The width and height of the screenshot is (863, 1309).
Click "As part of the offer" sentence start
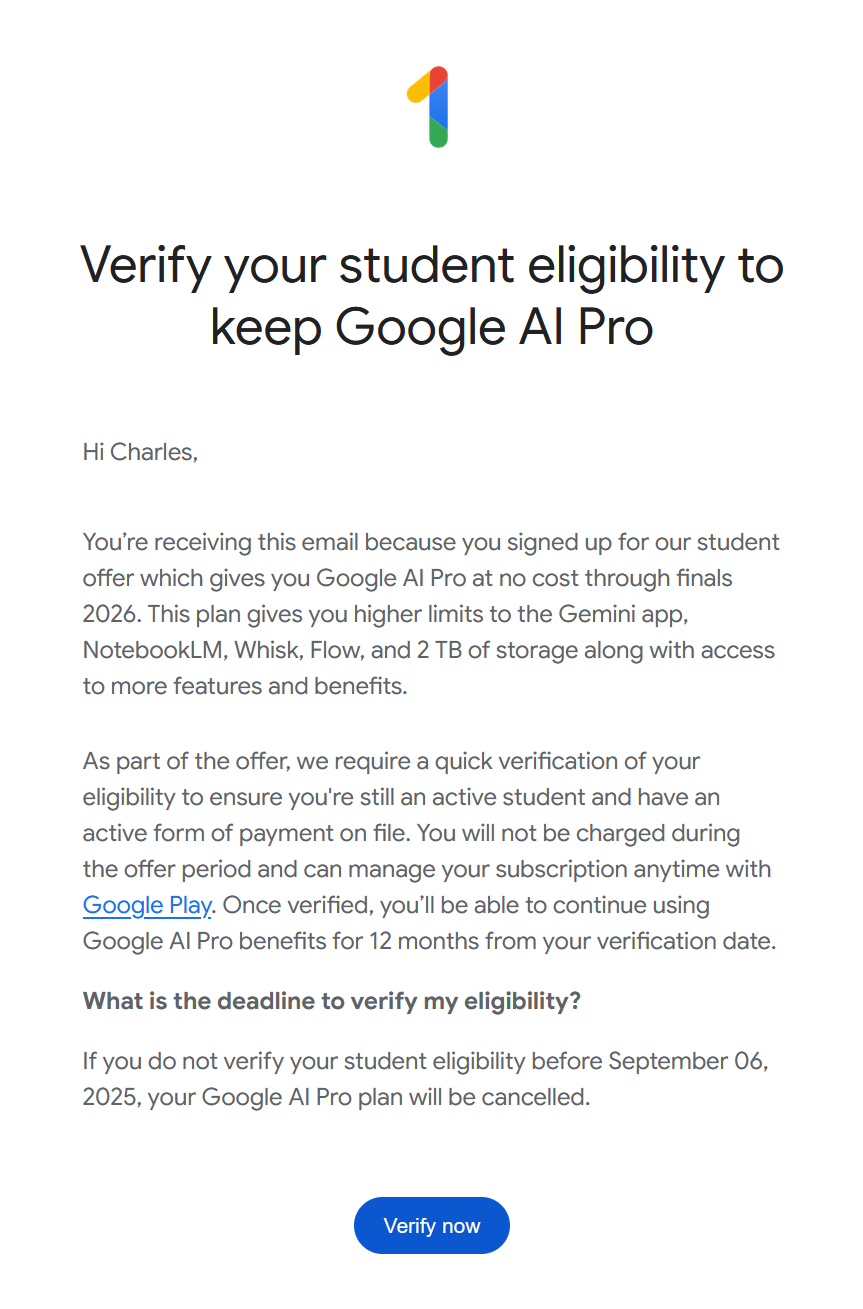point(187,761)
